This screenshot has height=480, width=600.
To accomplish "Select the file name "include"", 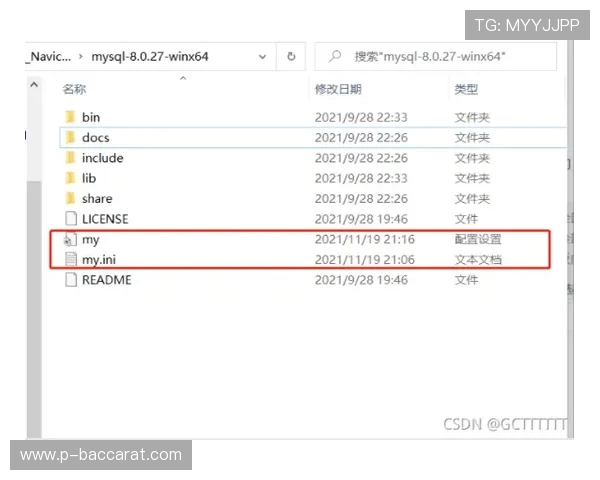I will click(x=103, y=158).
